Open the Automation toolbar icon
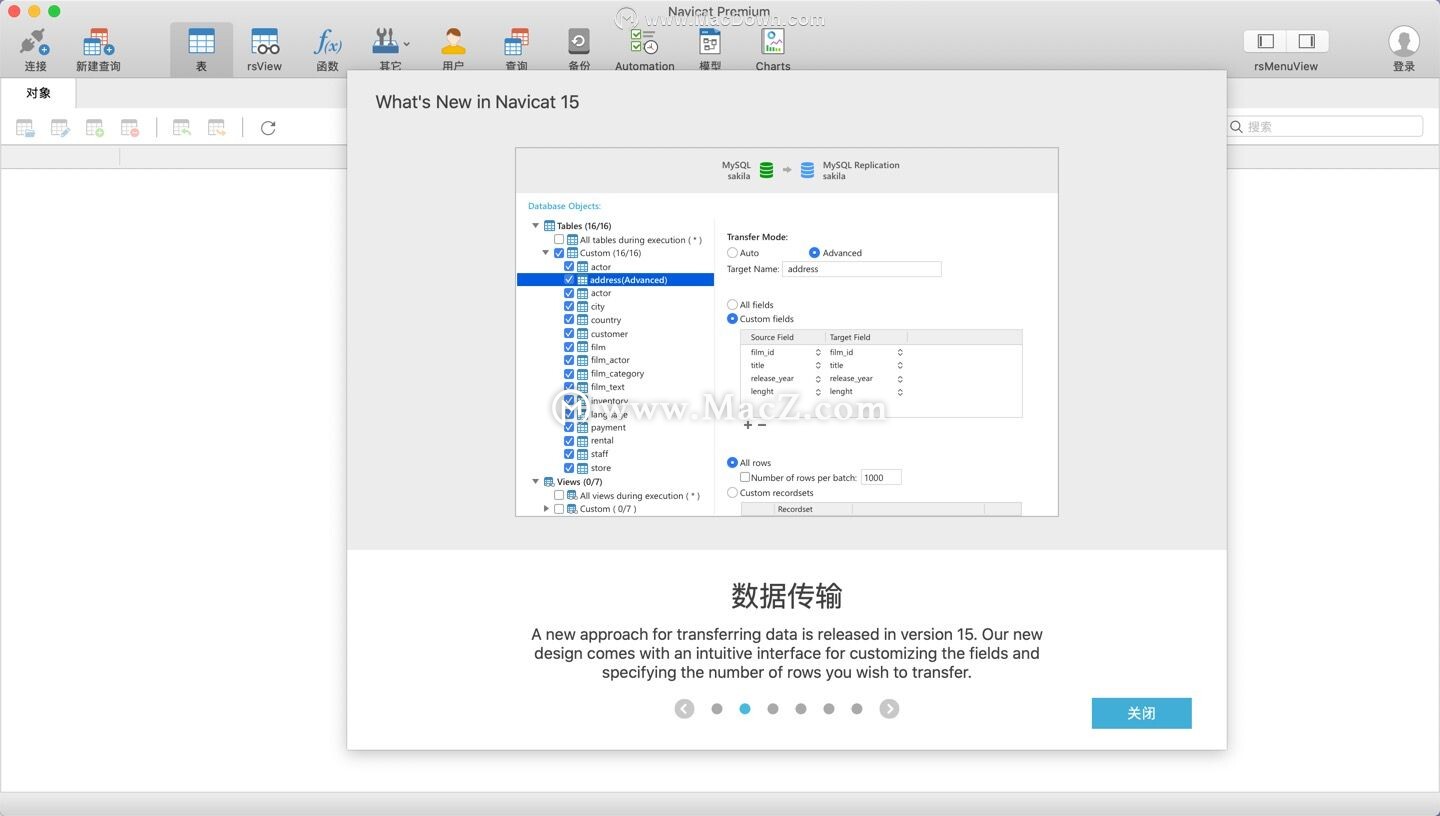Viewport: 1440px width, 816px height. tap(644, 42)
